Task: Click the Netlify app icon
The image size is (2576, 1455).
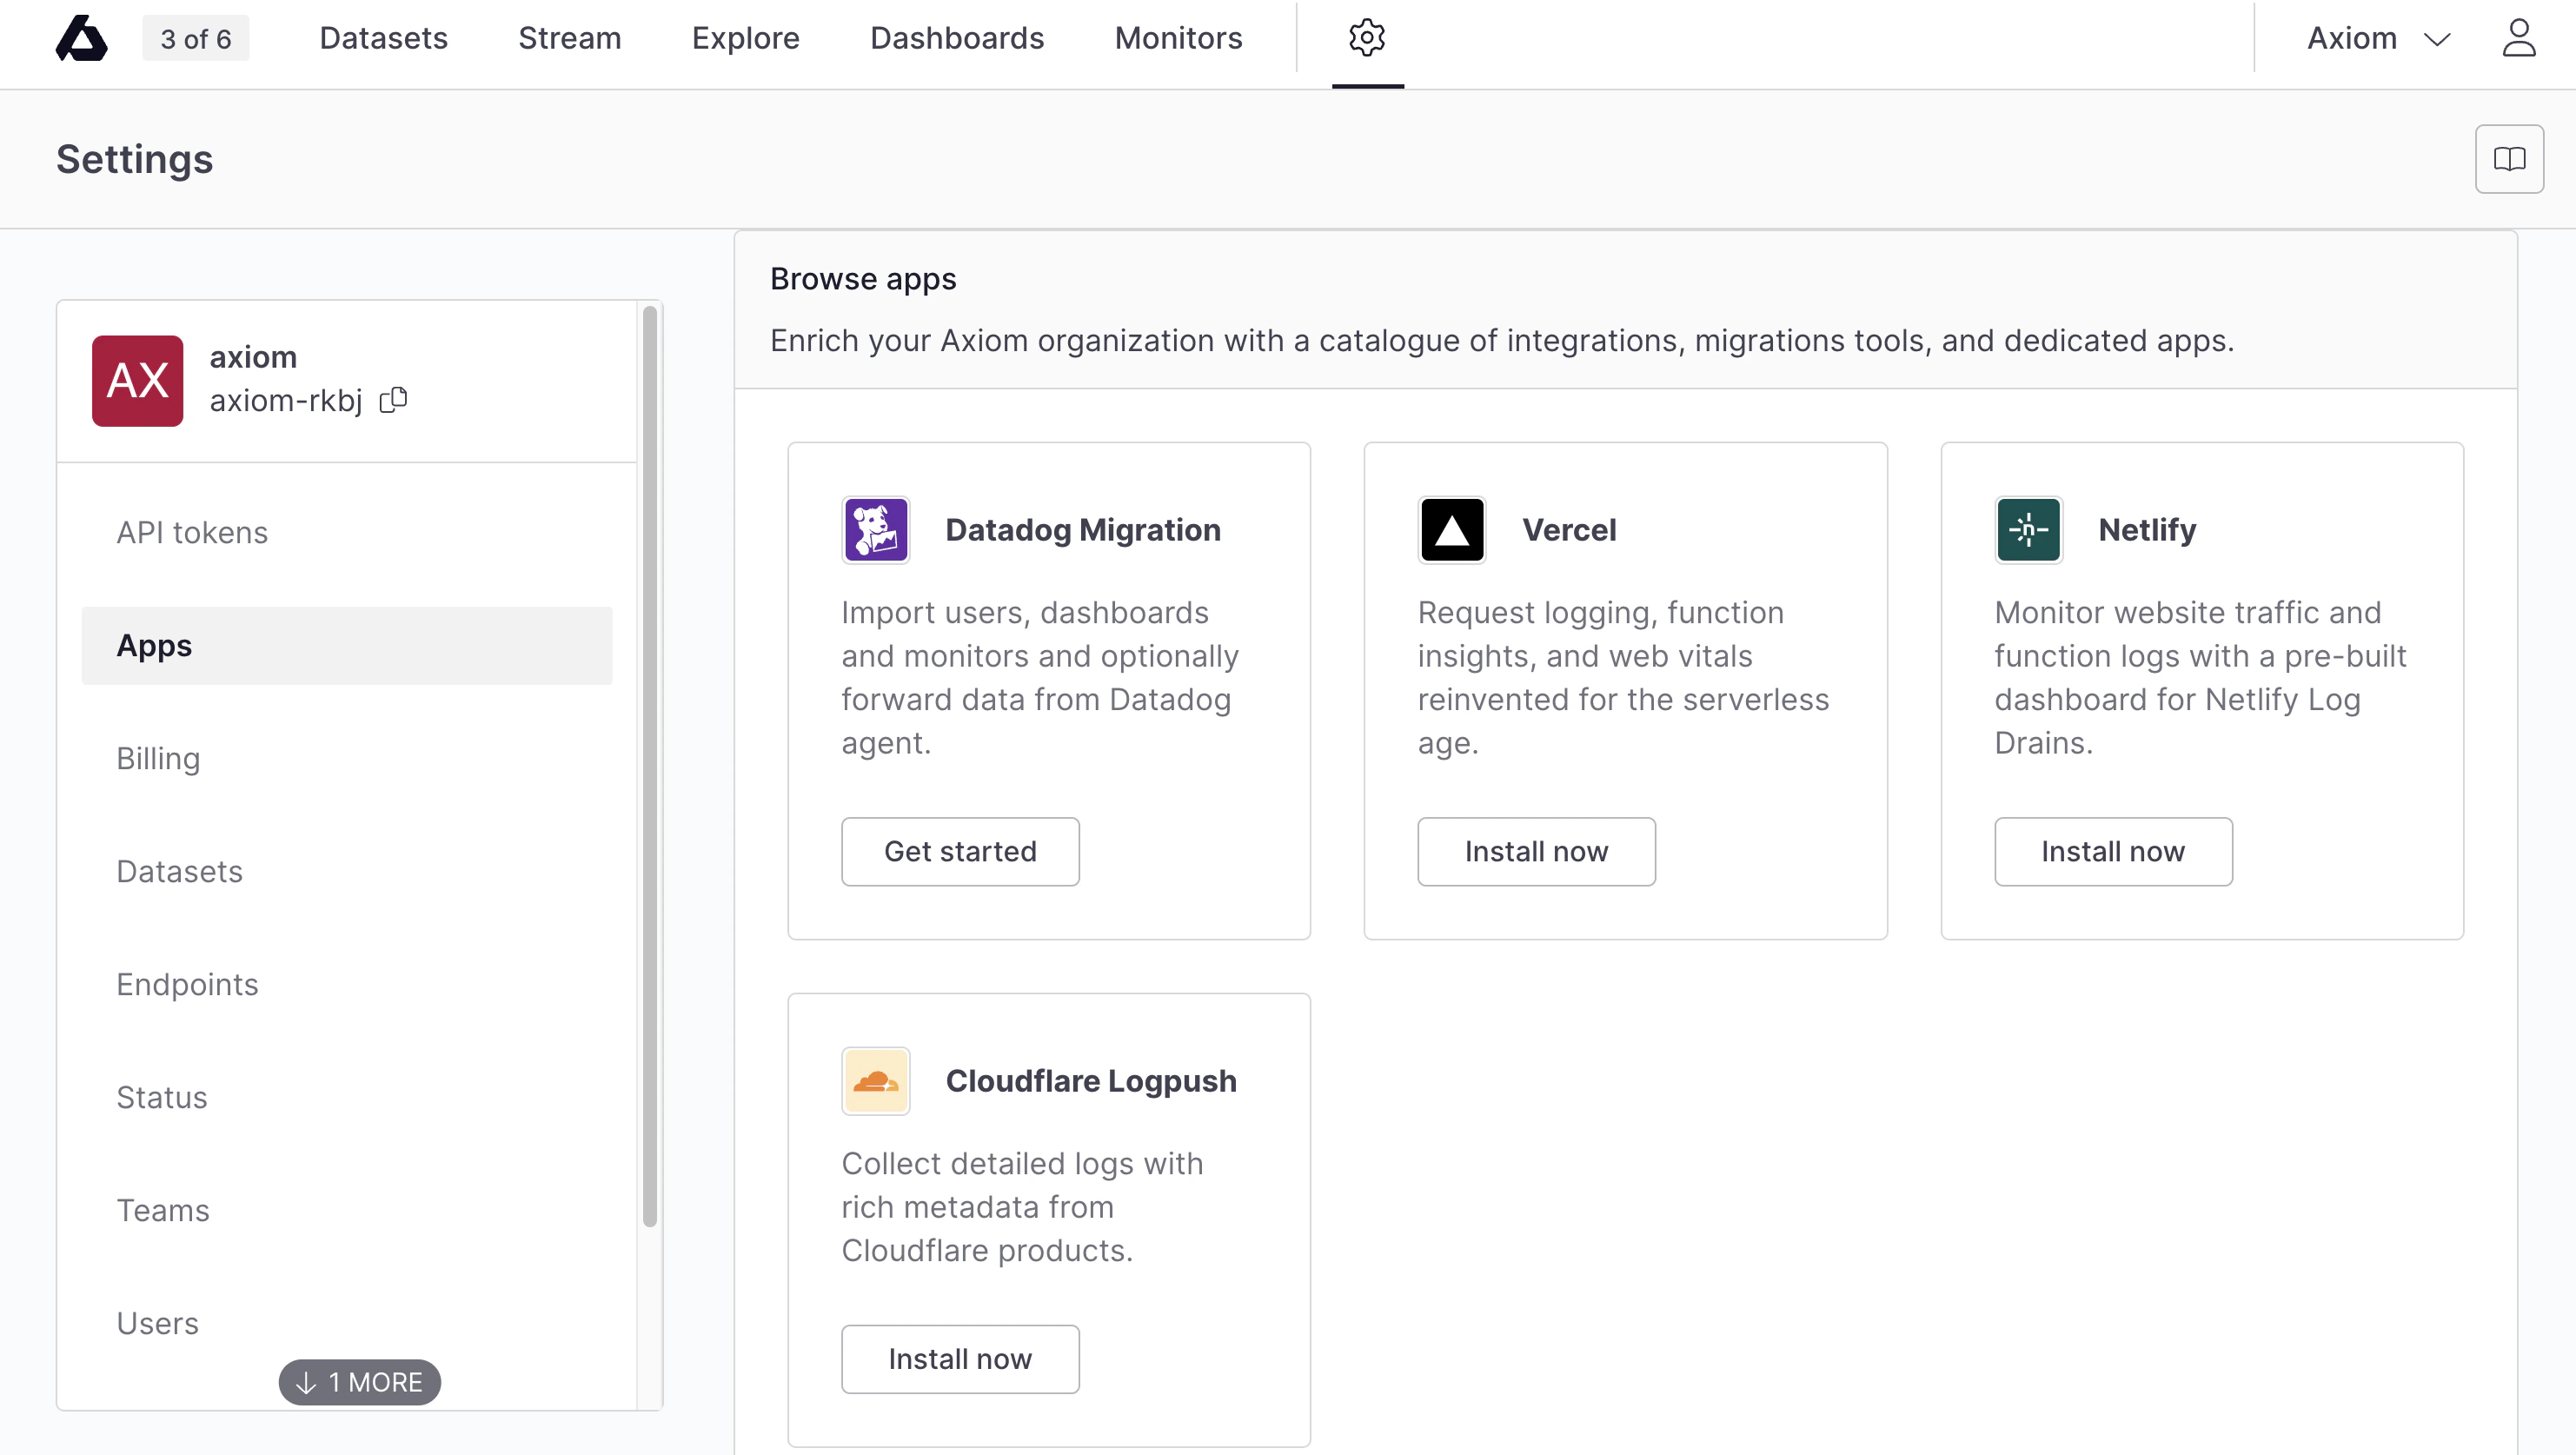Action: [x=2027, y=529]
